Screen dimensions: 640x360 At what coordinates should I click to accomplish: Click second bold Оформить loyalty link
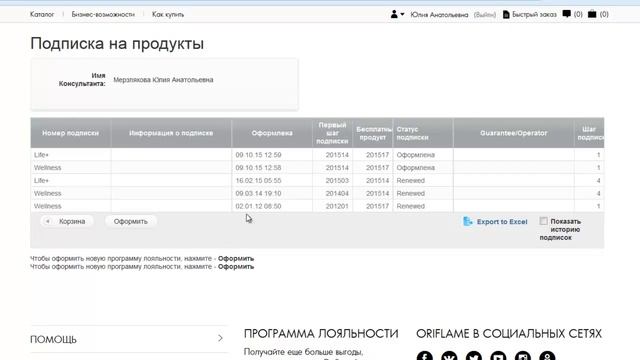tap(236, 267)
